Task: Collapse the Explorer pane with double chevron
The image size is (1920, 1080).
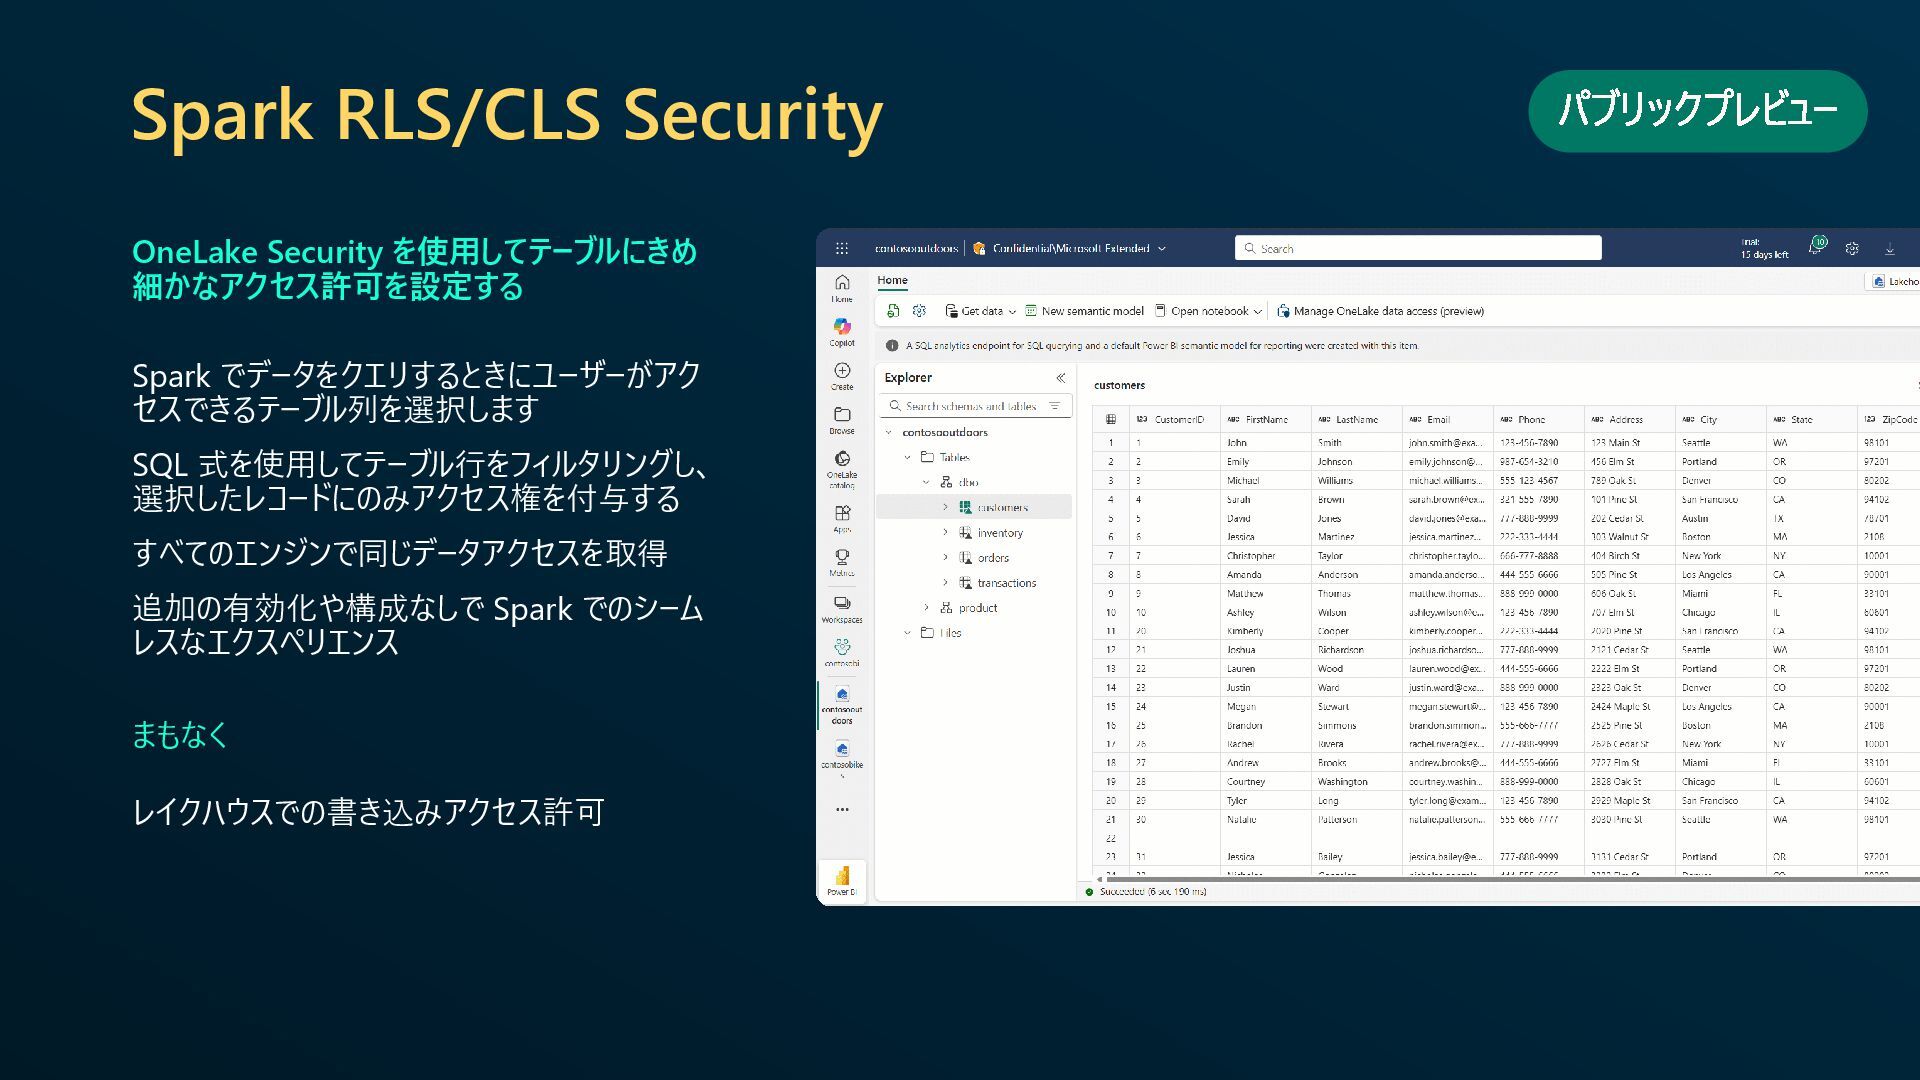Action: pos(1060,378)
